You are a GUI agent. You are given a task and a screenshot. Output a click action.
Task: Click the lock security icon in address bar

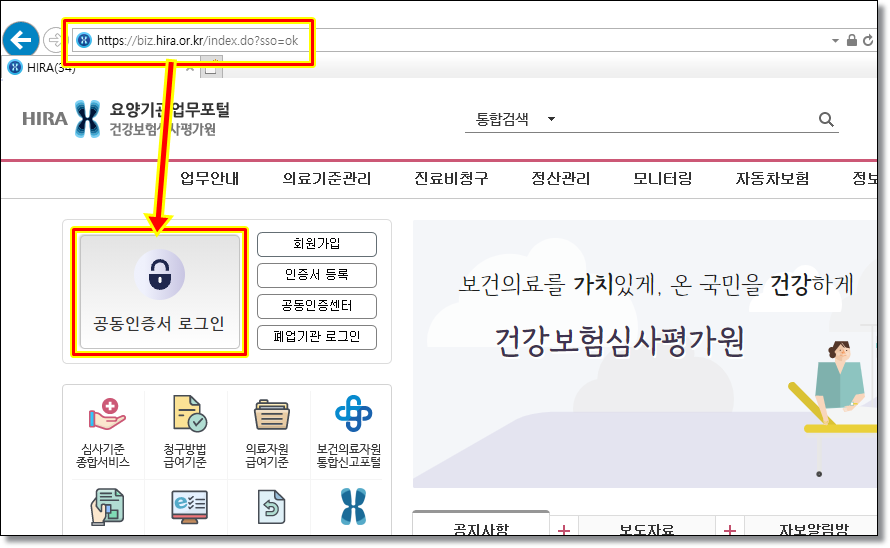click(851, 40)
